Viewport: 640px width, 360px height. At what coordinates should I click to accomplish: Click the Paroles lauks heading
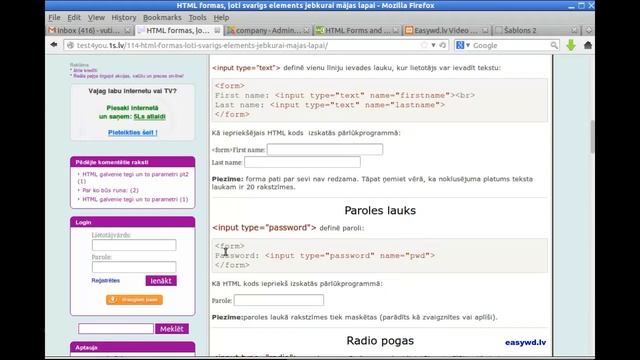pyautogui.click(x=380, y=210)
